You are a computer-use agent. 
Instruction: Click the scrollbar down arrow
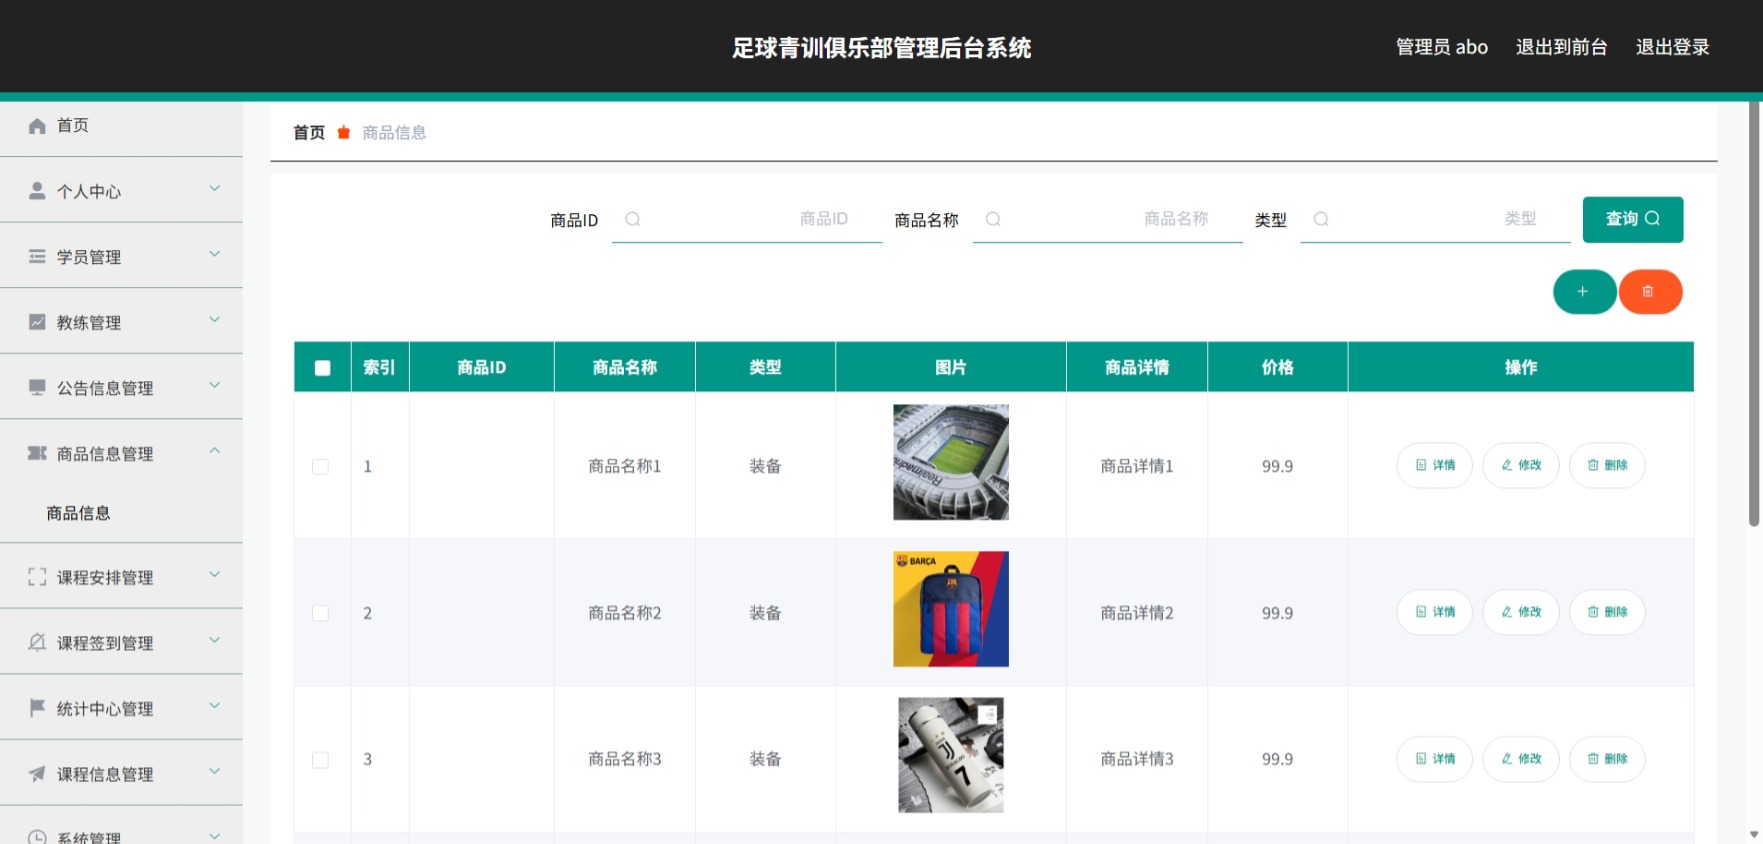tap(1754, 834)
